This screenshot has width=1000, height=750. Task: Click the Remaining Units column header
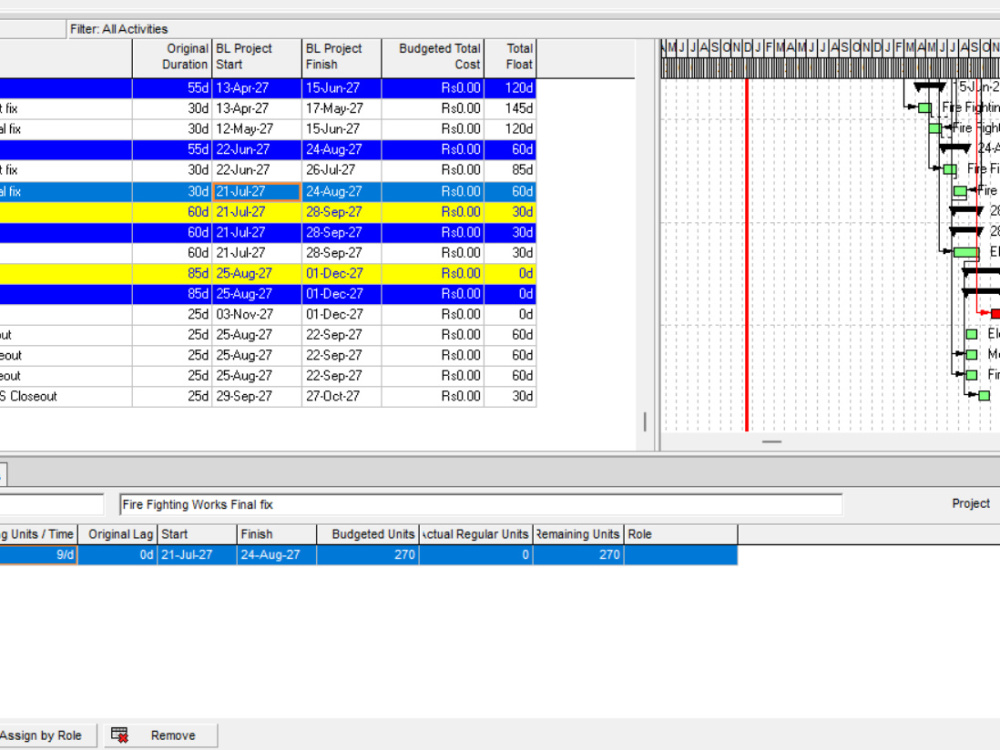(578, 534)
